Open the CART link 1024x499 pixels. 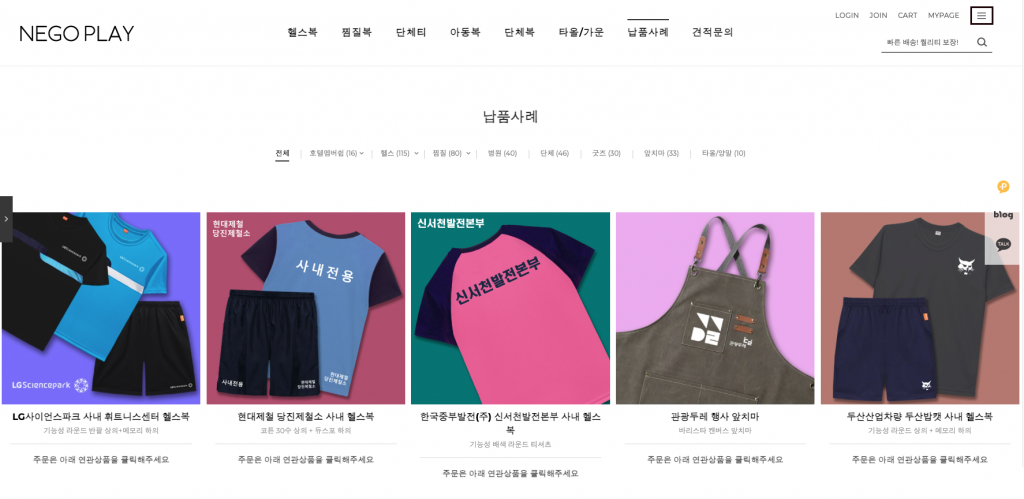[907, 15]
